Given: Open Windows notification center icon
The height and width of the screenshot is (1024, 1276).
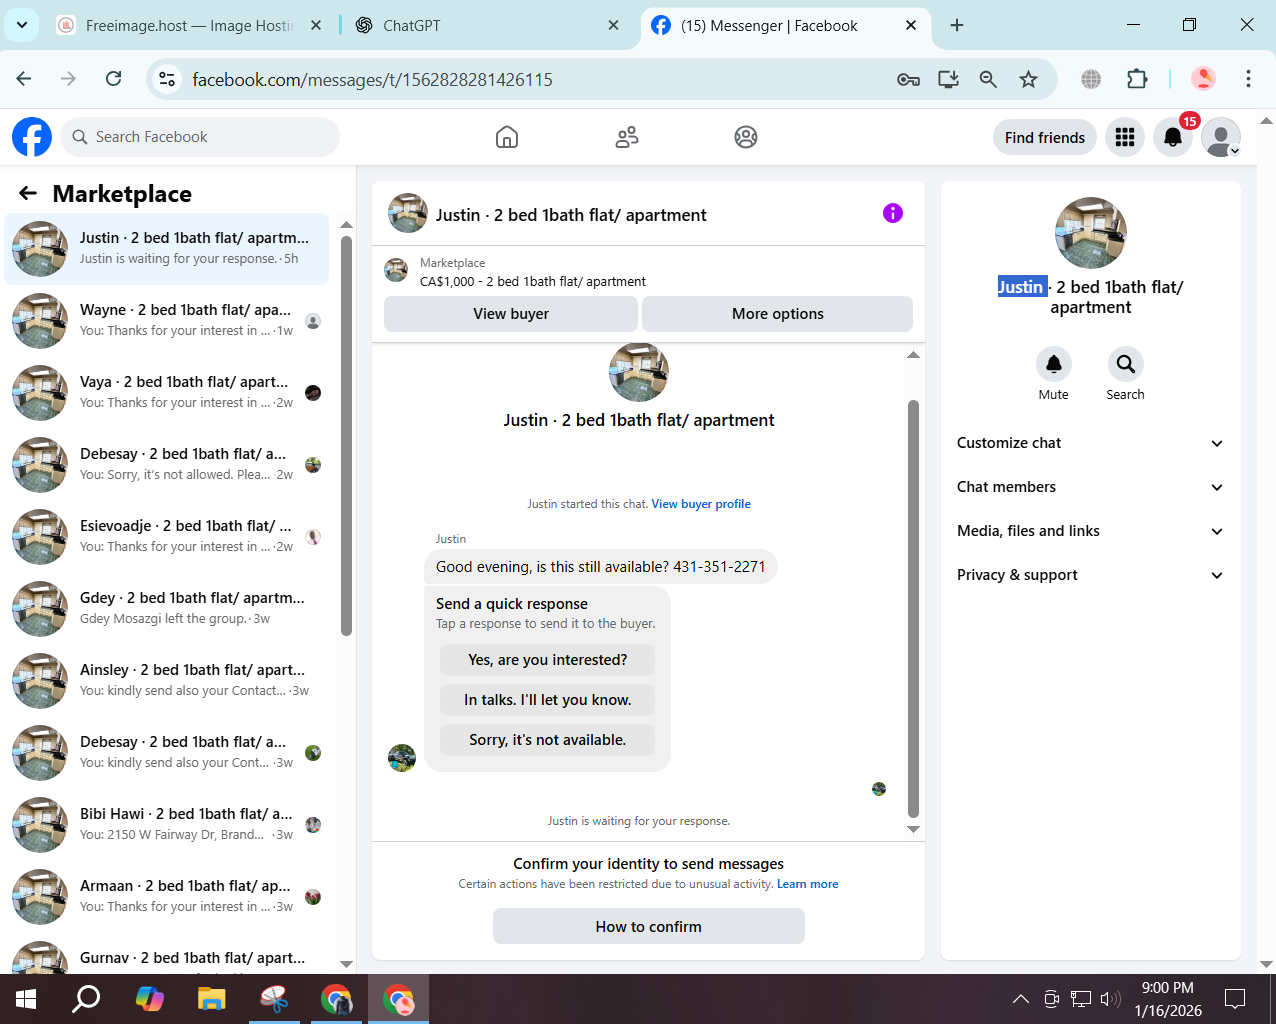Looking at the screenshot, I should (1235, 998).
